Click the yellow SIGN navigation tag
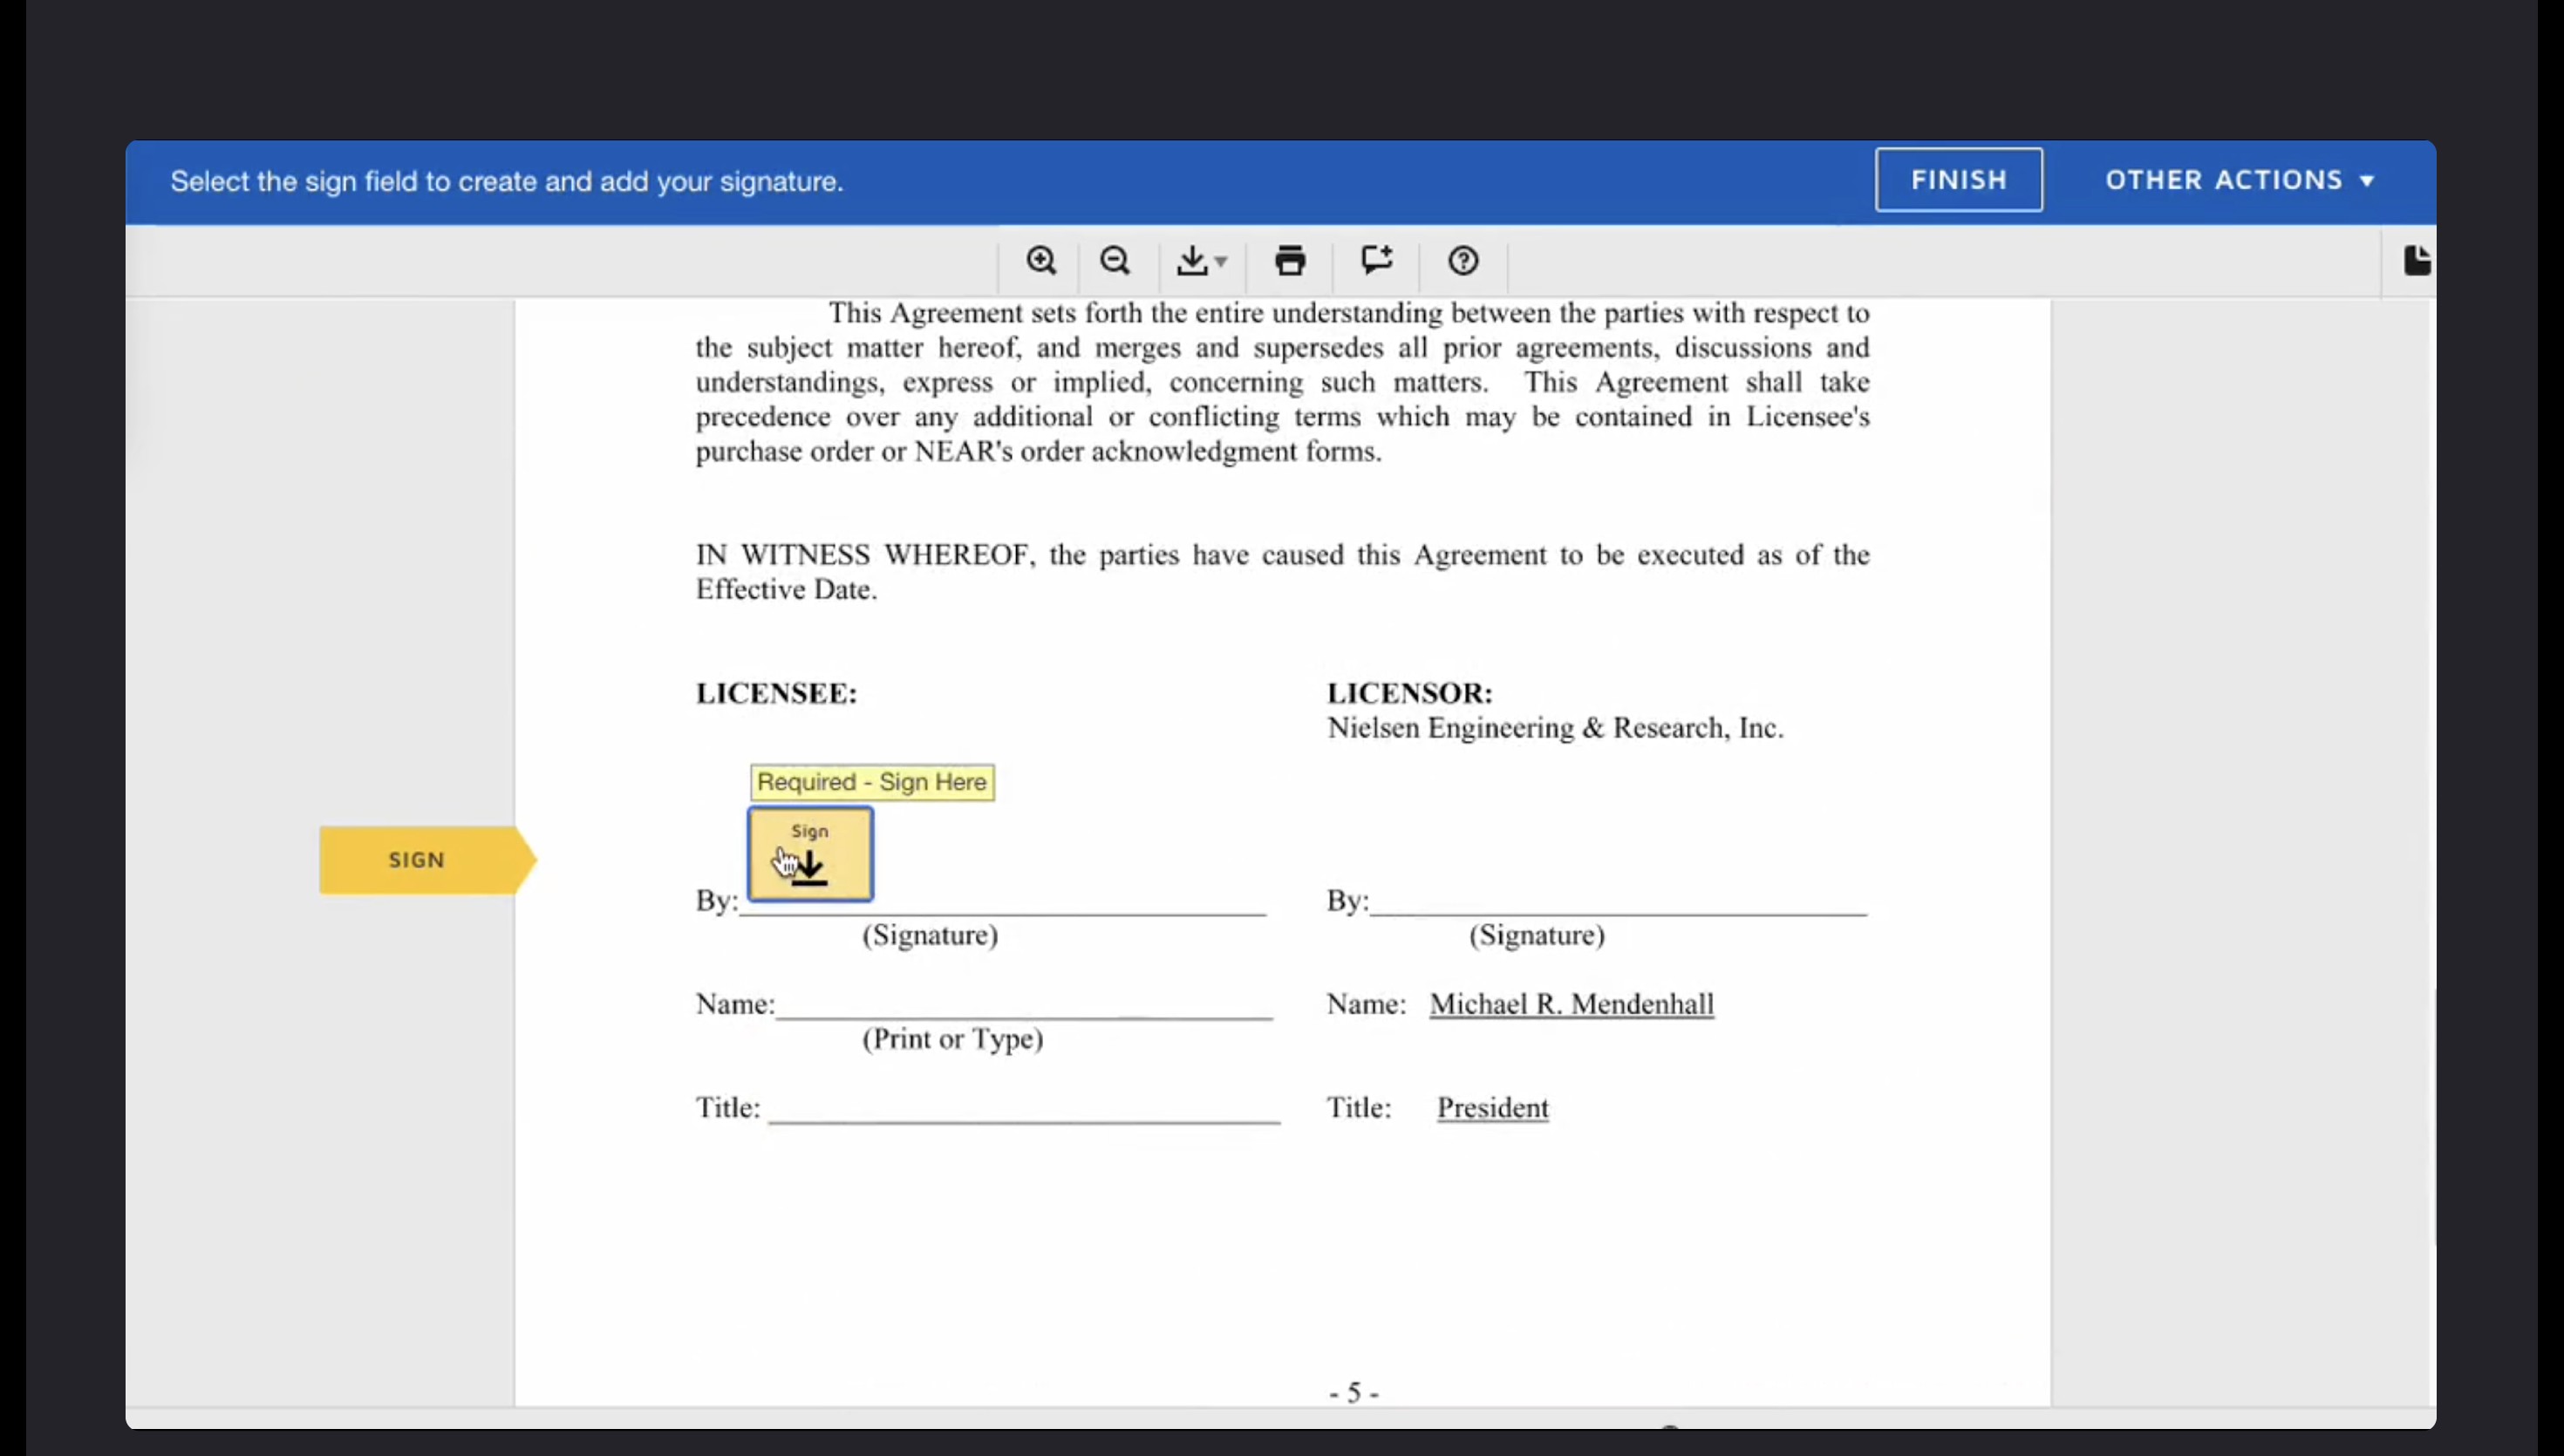This screenshot has width=2564, height=1456. pyautogui.click(x=427, y=860)
